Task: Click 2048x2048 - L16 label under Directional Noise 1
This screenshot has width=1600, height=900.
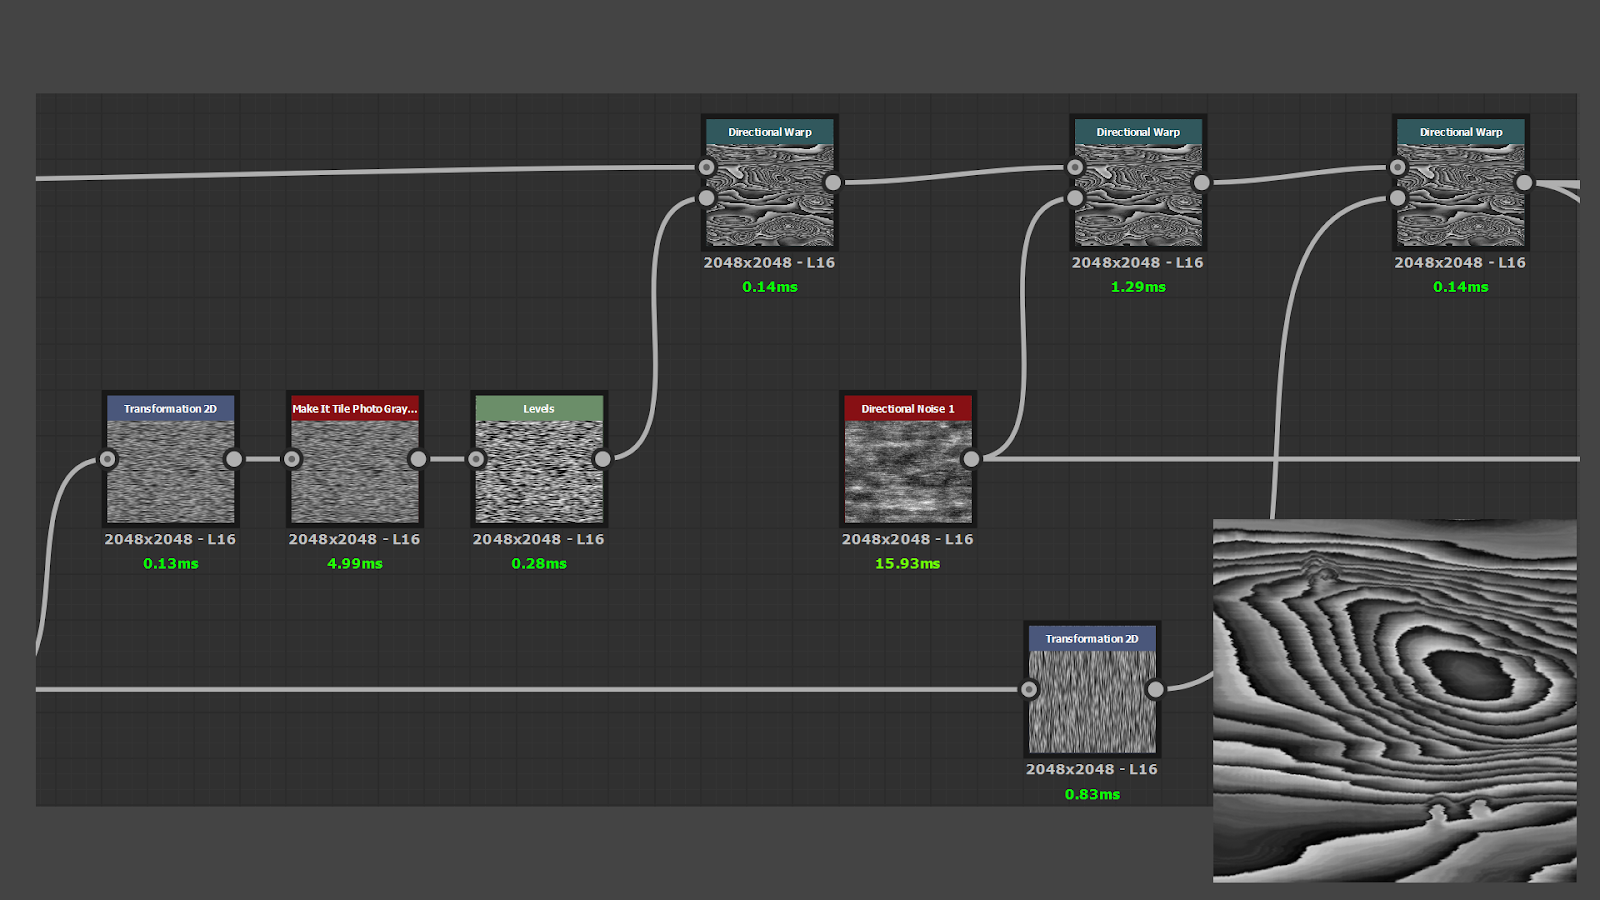Action: tap(908, 539)
